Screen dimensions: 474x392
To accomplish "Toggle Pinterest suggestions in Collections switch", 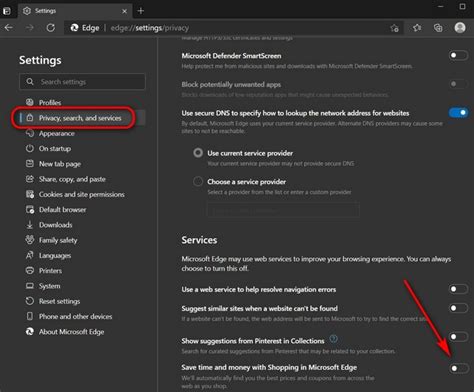I will (x=458, y=337).
